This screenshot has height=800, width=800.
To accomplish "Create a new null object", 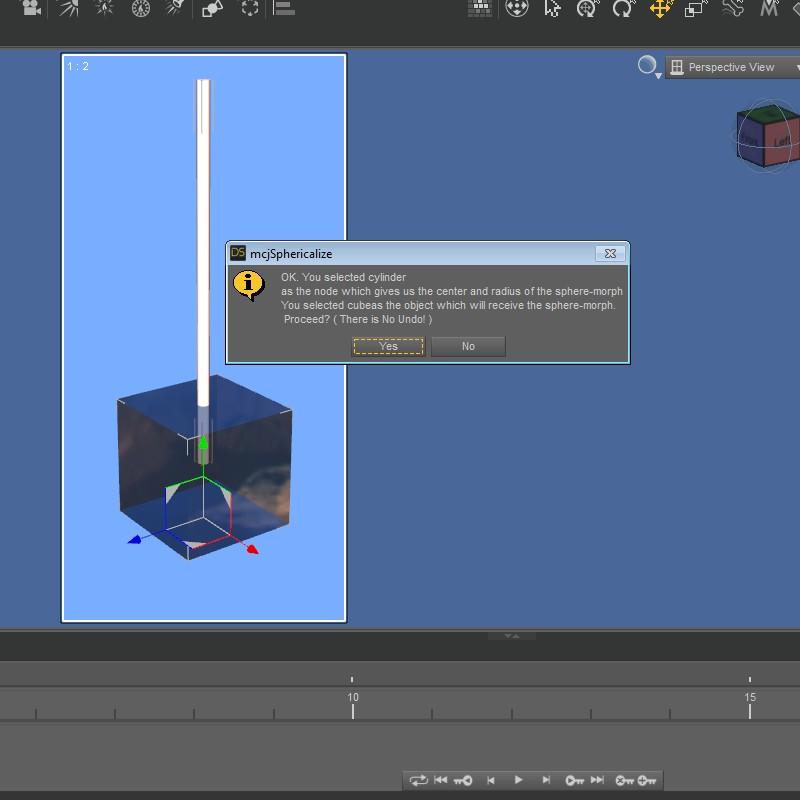I will [x=250, y=8].
